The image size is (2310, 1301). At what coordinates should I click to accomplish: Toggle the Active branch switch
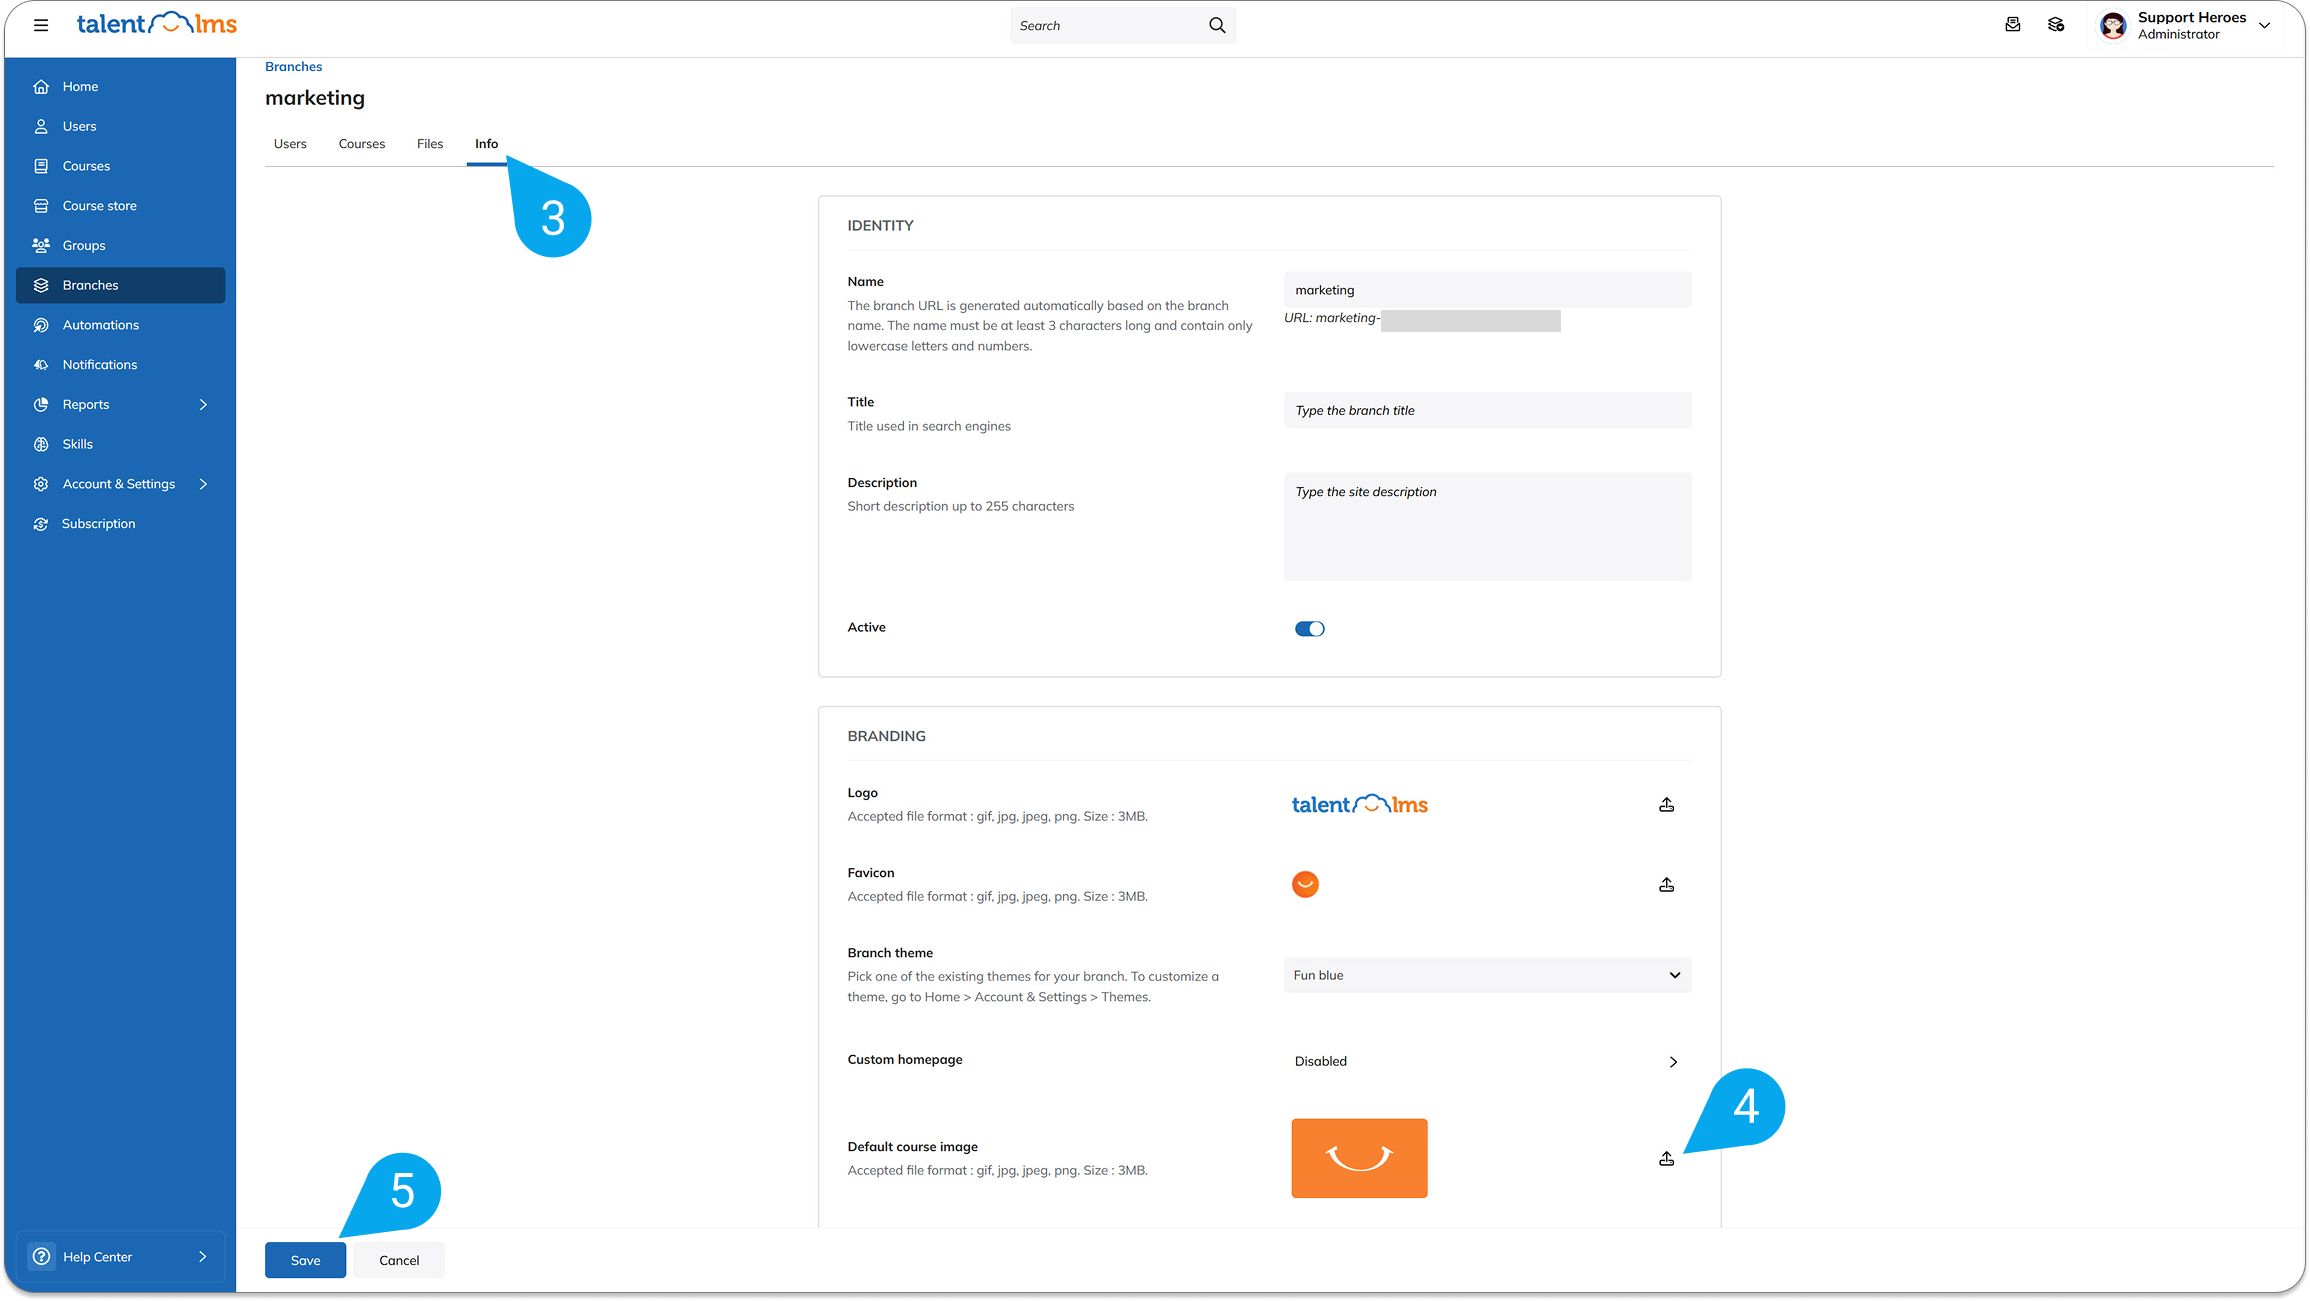pyautogui.click(x=1309, y=629)
